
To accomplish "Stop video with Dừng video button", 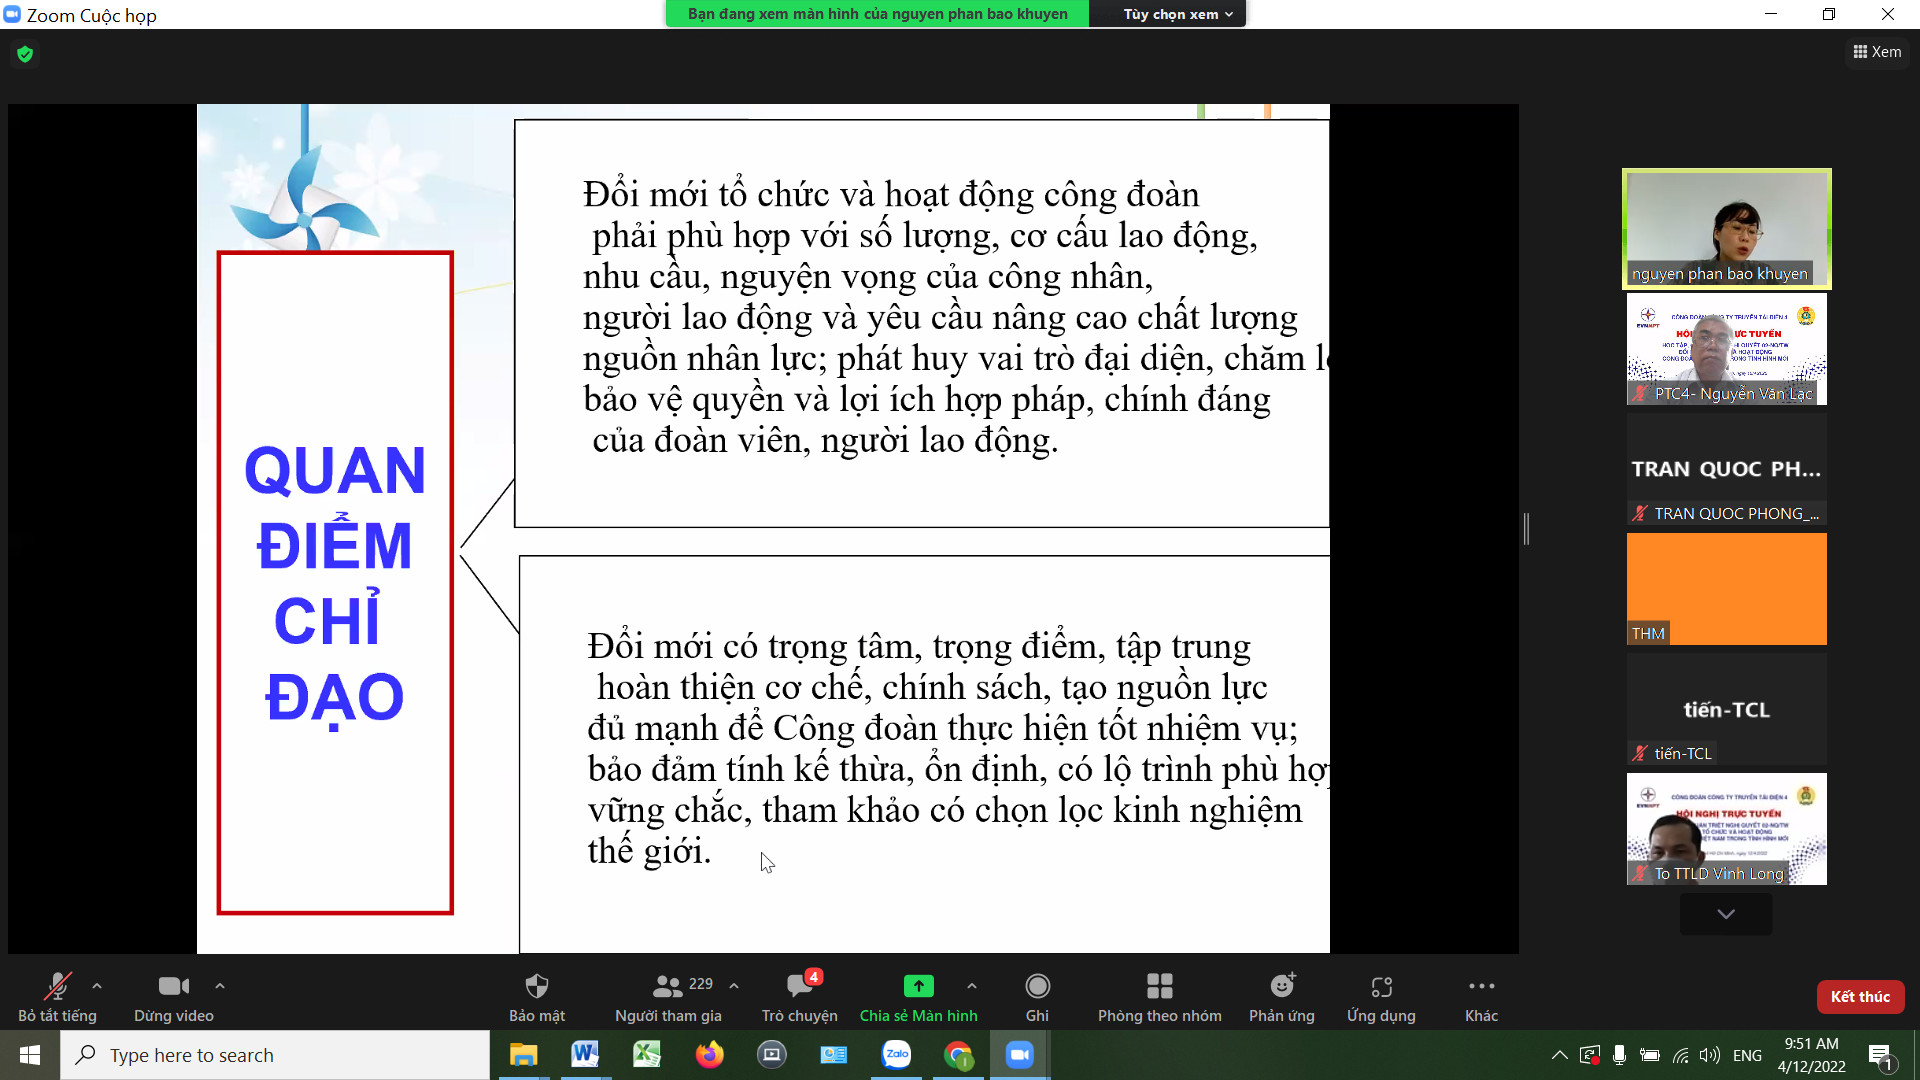I will click(174, 997).
